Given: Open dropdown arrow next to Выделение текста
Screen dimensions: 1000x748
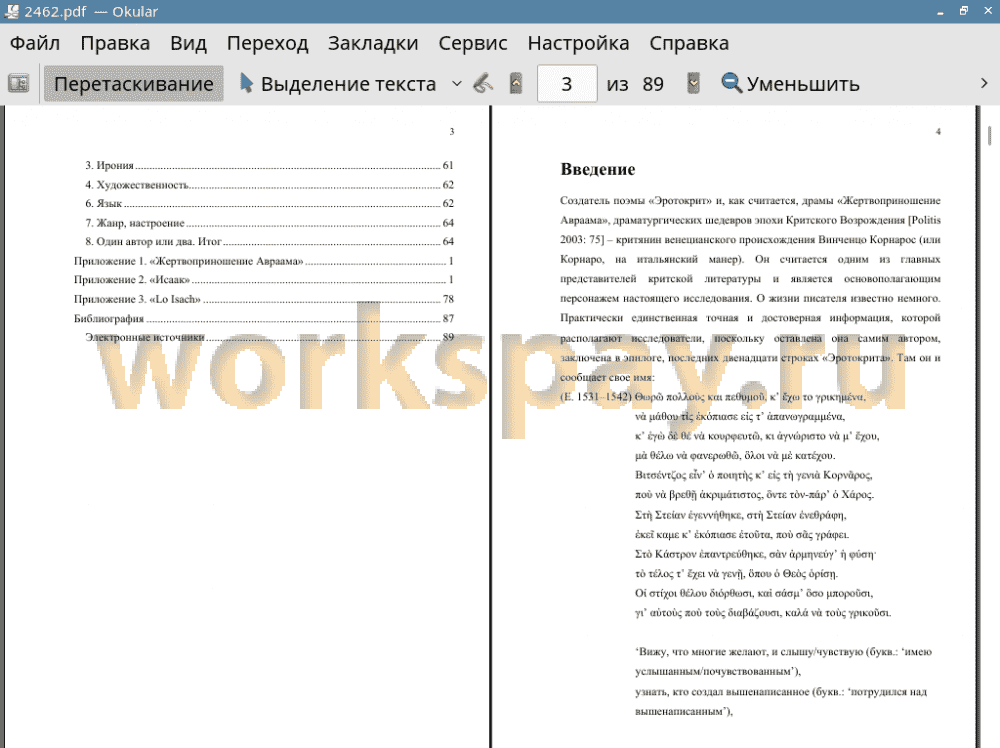Looking at the screenshot, I should pyautogui.click(x=457, y=84).
